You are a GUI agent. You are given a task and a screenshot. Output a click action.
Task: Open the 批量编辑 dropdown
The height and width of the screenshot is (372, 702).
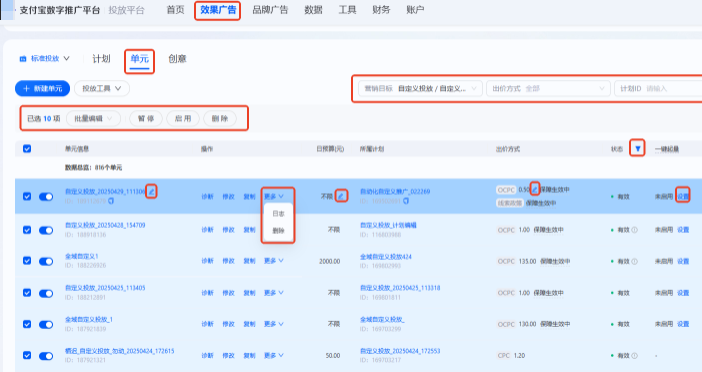pyautogui.click(x=93, y=119)
